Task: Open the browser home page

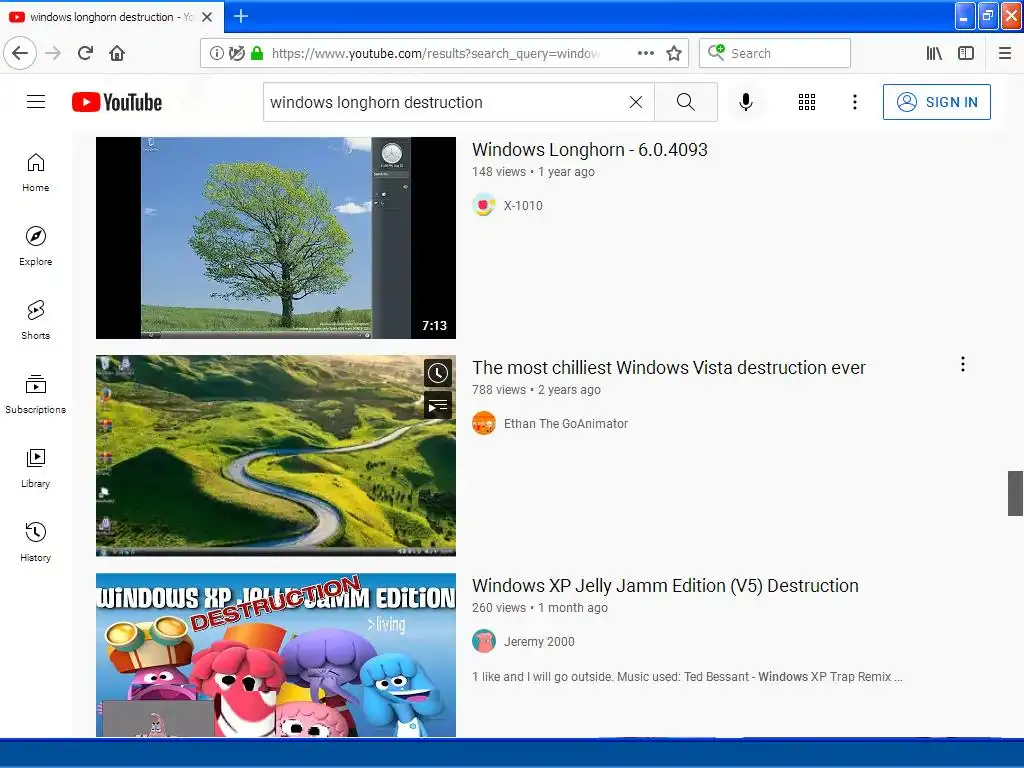Action: click(x=117, y=53)
